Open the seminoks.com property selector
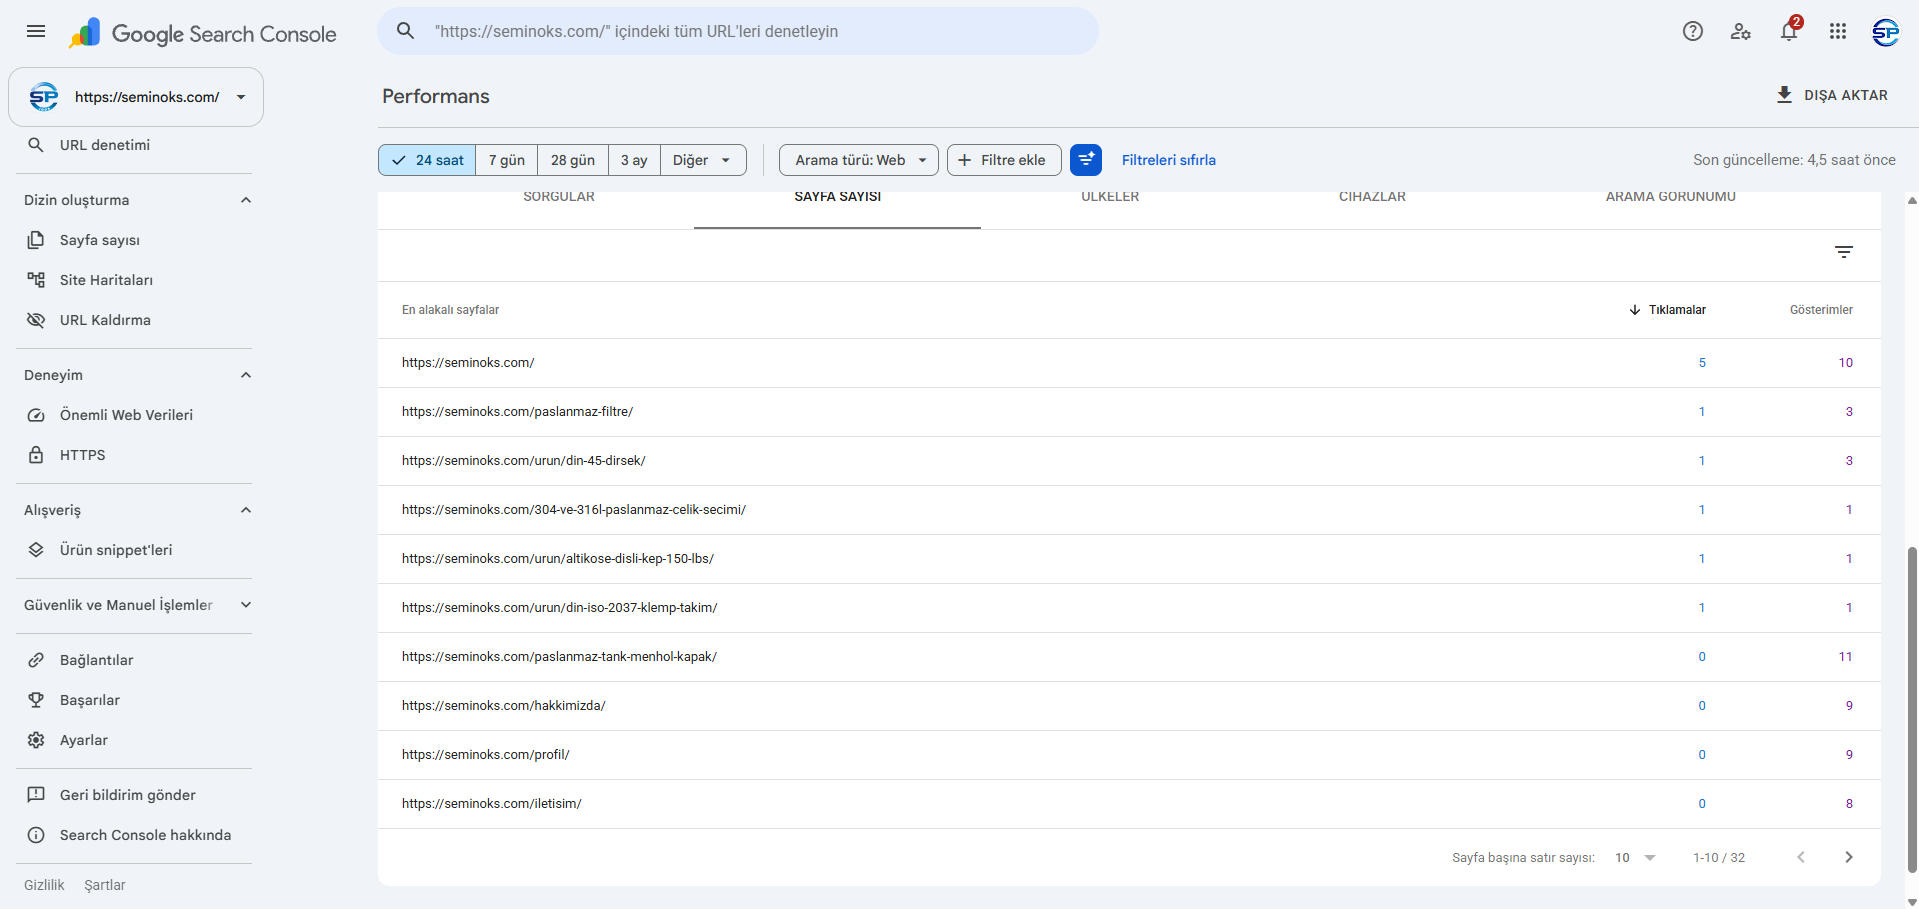The image size is (1919, 909). [136, 97]
